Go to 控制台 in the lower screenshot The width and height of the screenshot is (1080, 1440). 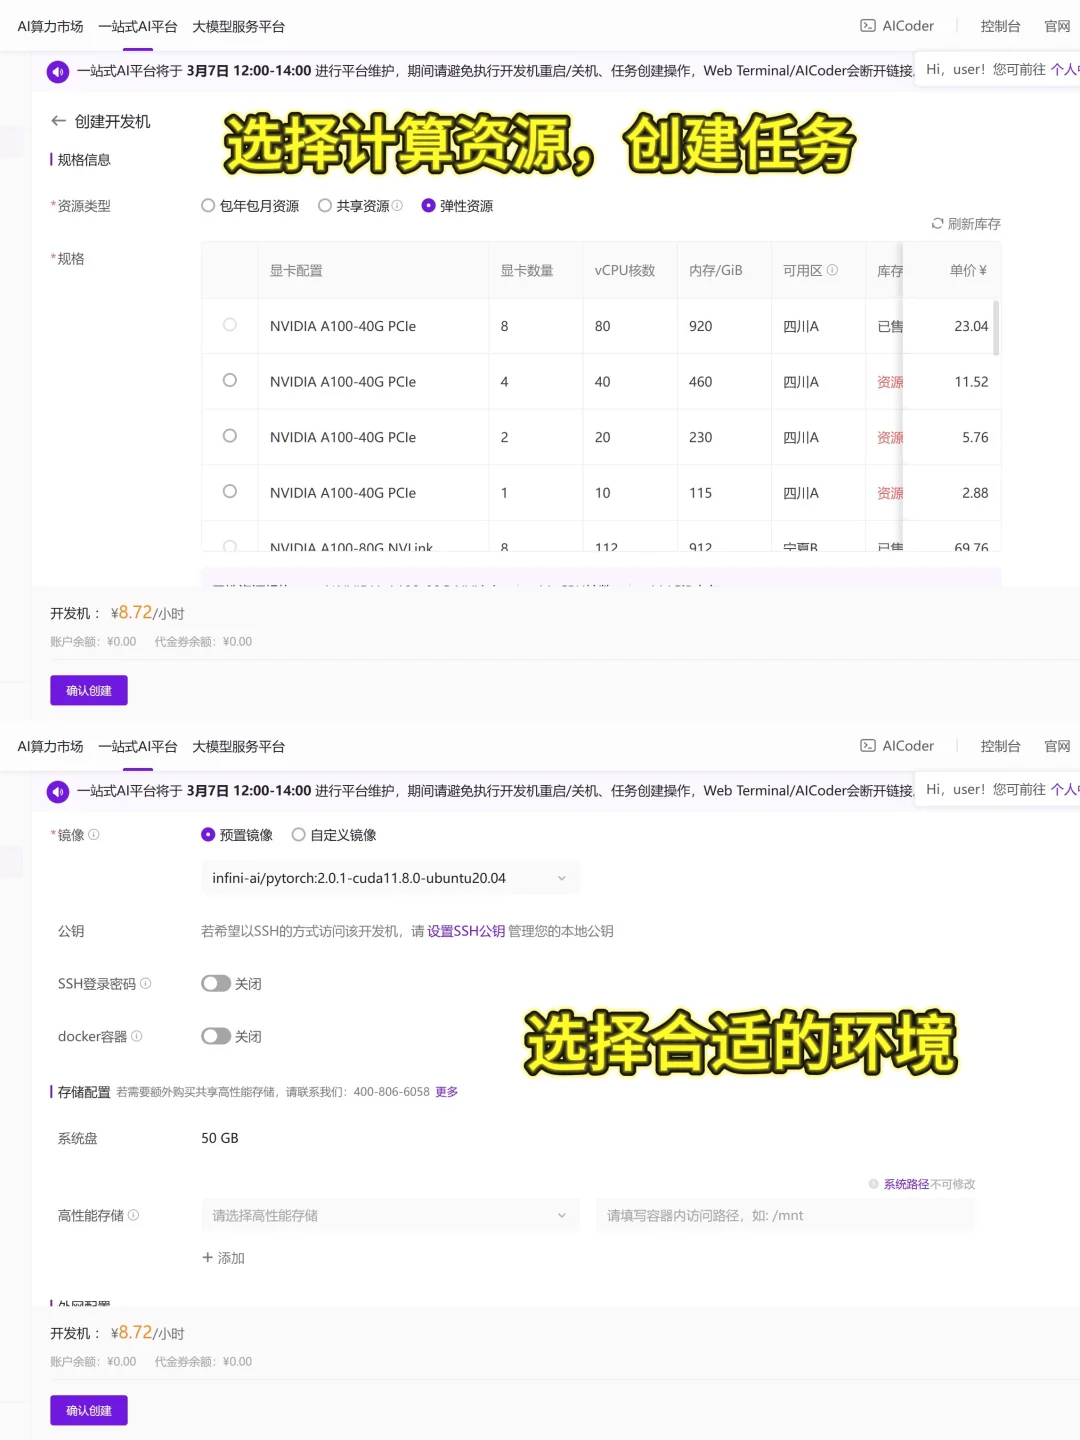pos(1000,746)
